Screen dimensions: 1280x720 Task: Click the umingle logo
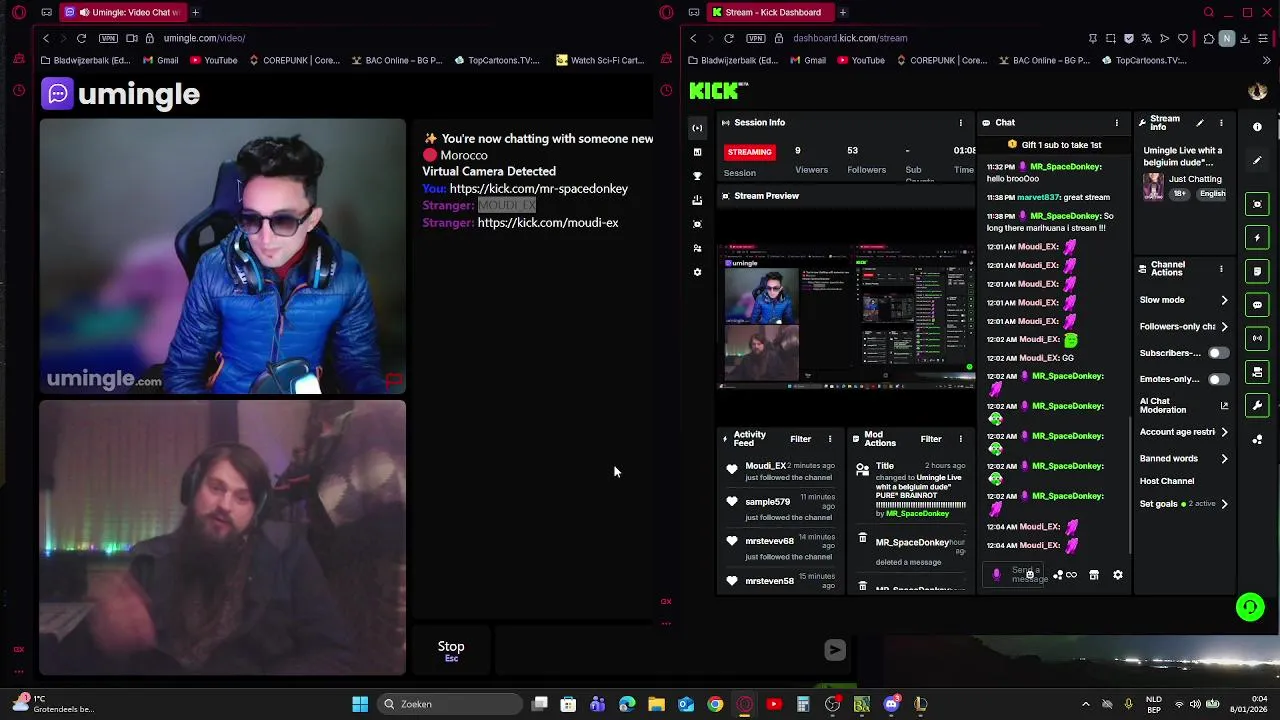[121, 94]
